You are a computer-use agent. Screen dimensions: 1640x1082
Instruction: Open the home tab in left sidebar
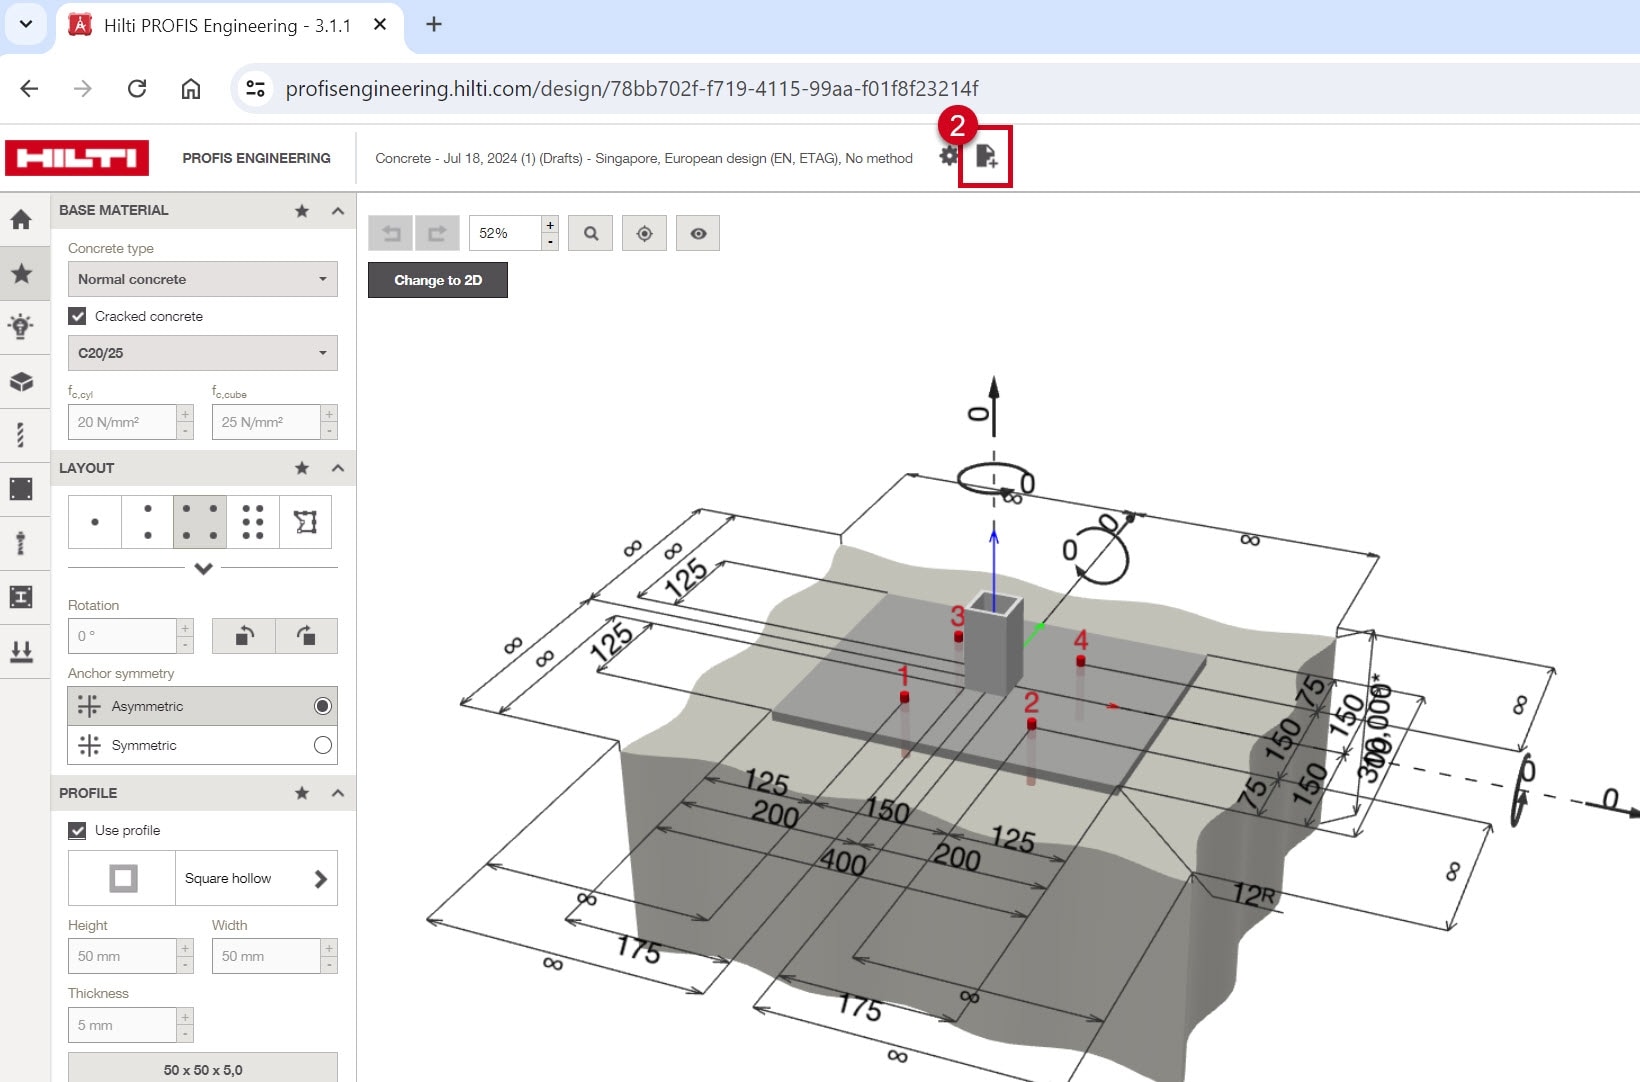(x=21, y=220)
